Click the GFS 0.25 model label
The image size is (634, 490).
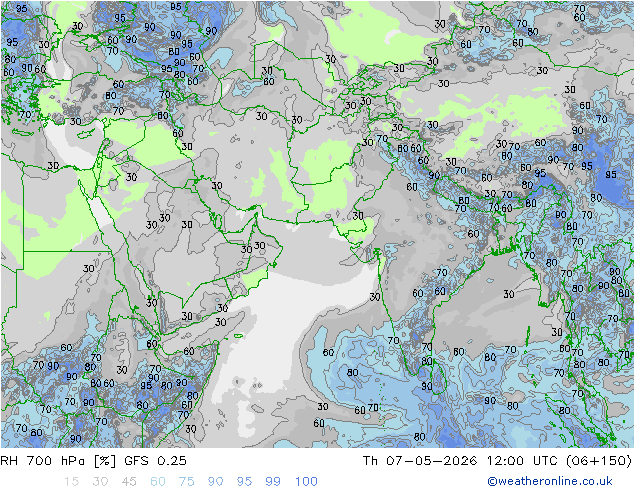tap(156, 460)
